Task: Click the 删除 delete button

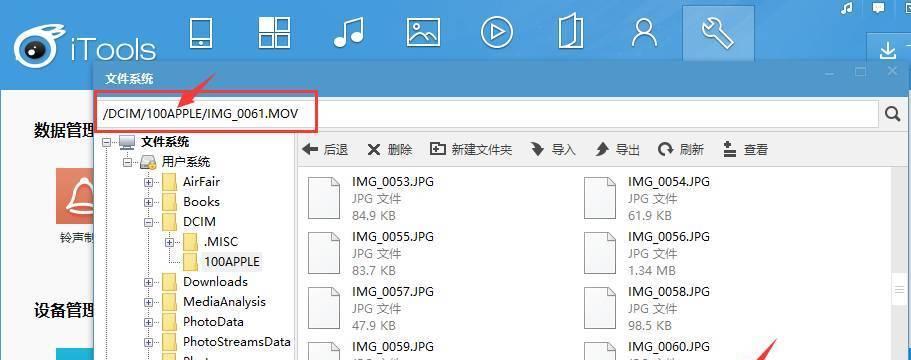Action: 390,150
